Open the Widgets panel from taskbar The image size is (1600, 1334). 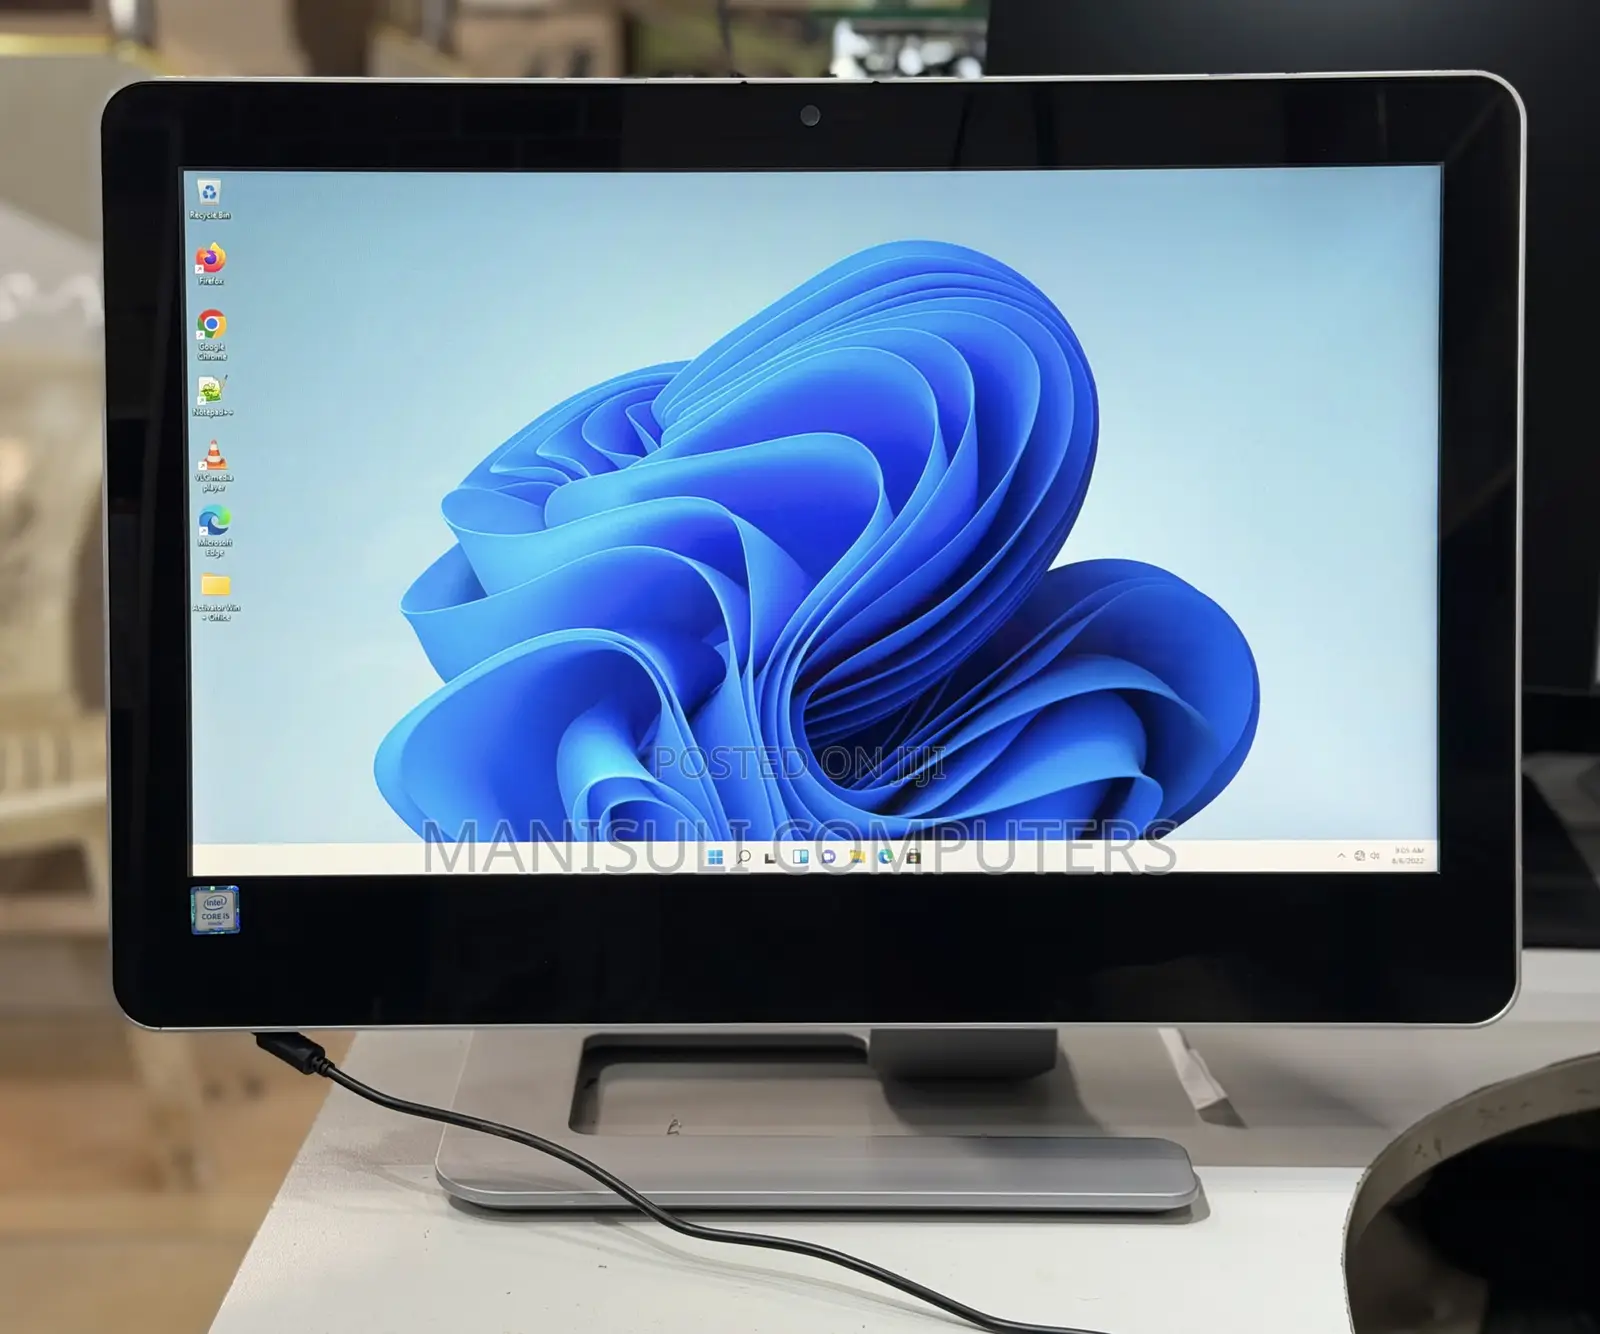[x=800, y=857]
